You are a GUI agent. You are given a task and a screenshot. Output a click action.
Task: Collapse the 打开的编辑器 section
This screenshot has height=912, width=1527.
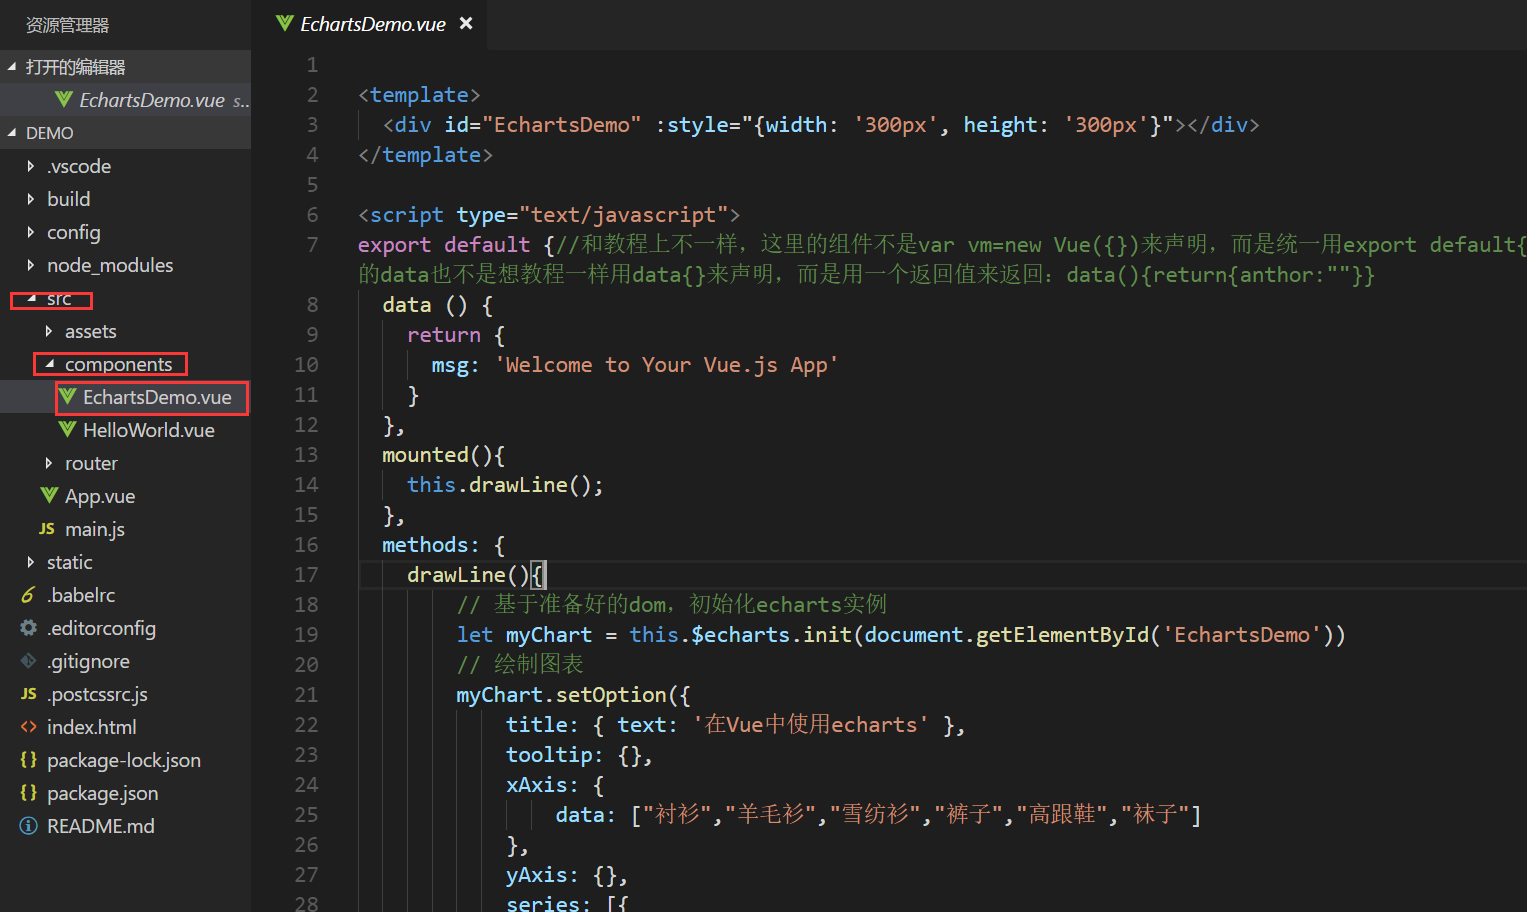(12, 67)
